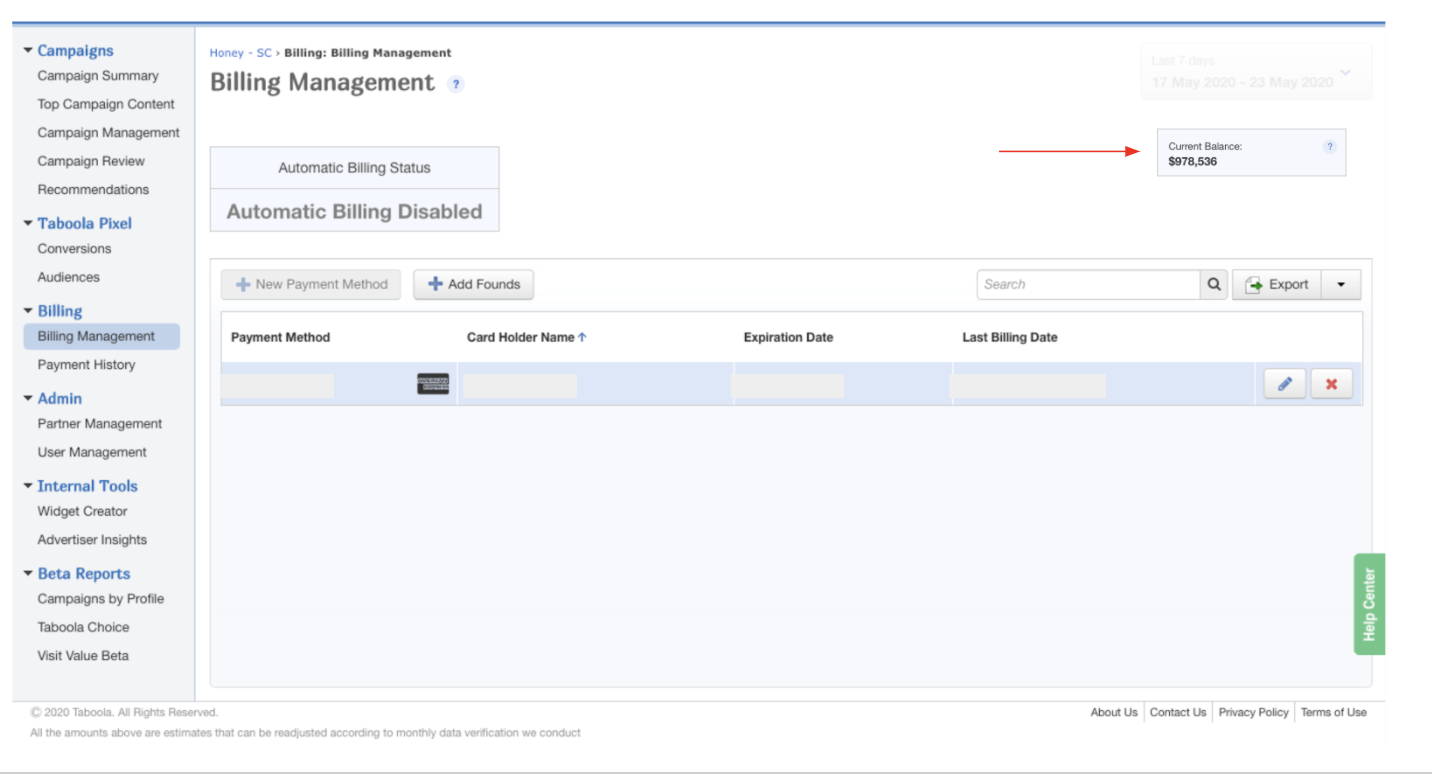Viewport: 1432px width, 774px height.
Task: Click the Automatic Billing Disabled text
Action: 355,211
